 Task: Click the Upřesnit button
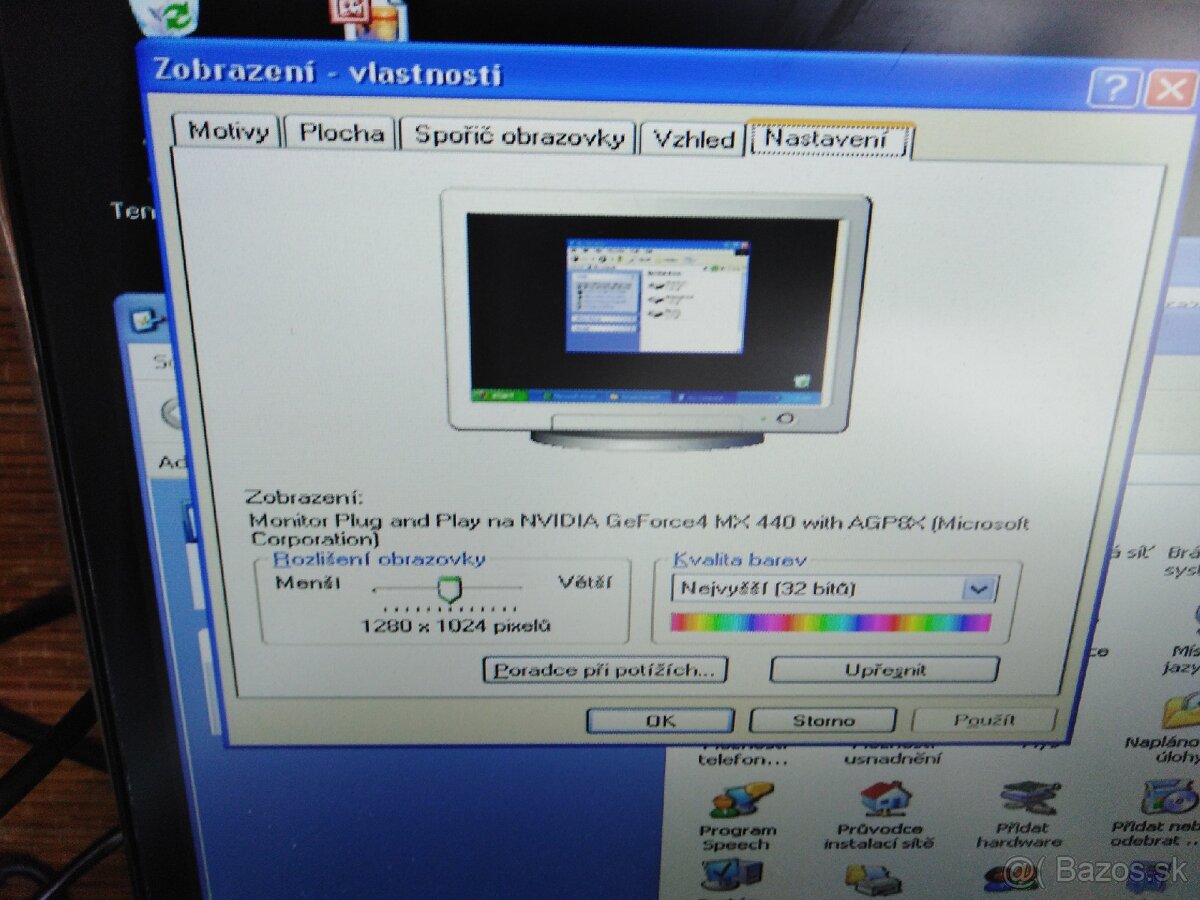point(884,670)
